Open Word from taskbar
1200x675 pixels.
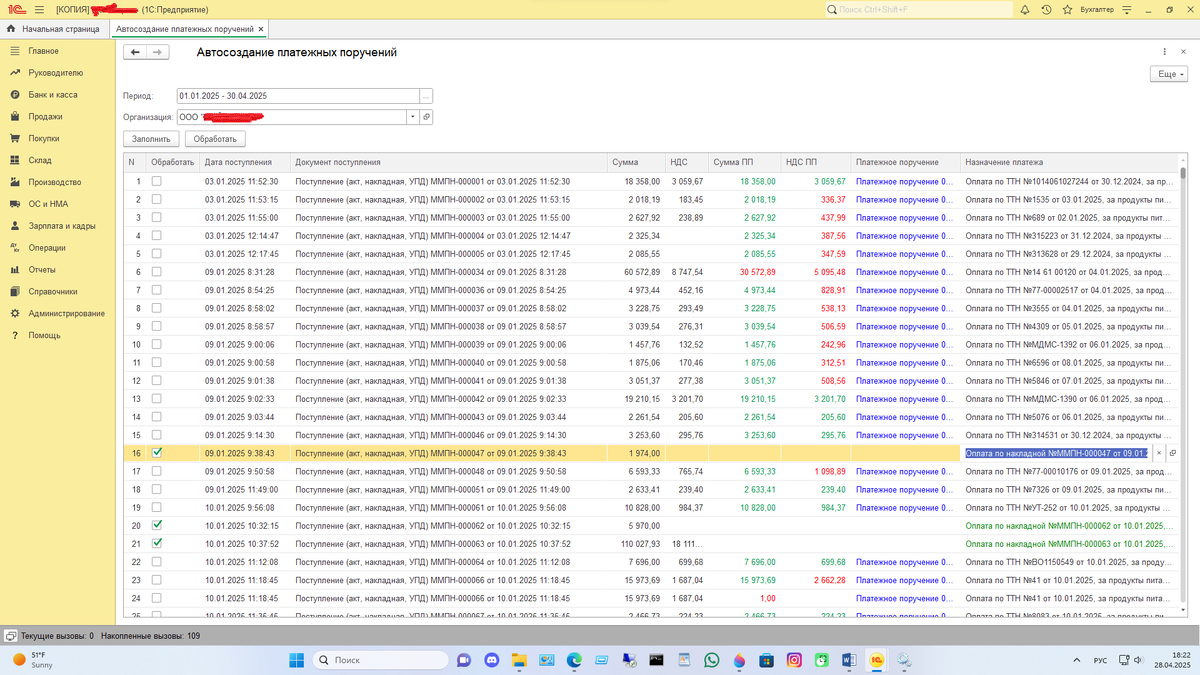point(849,660)
